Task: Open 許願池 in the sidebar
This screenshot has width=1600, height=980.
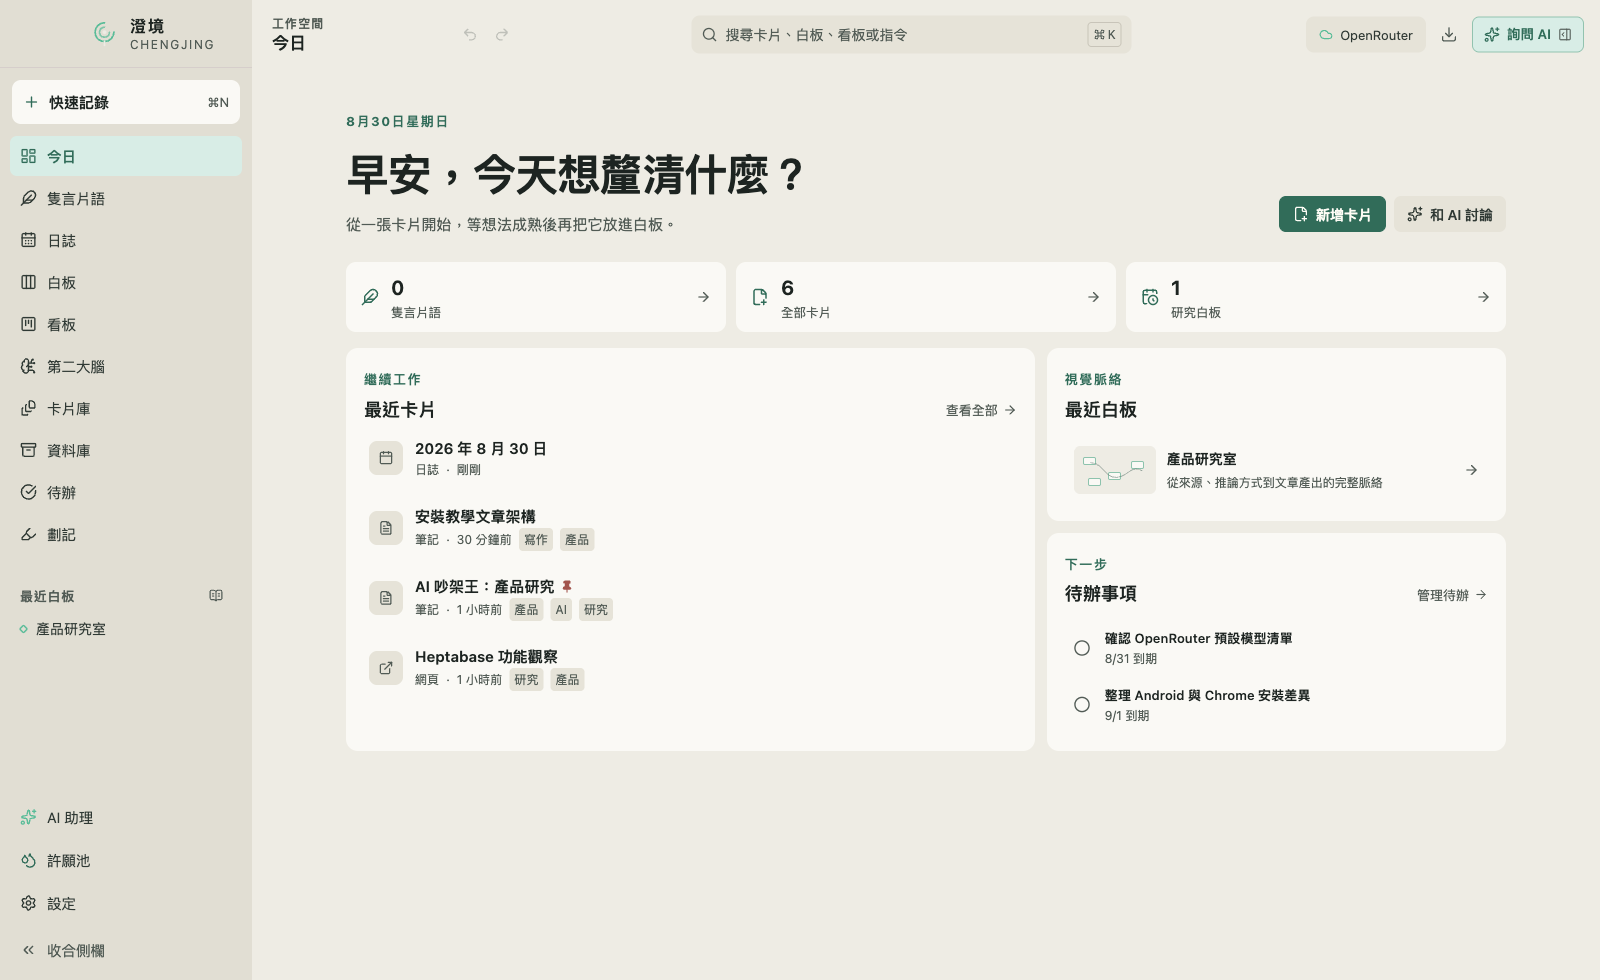Action: tap(126, 861)
